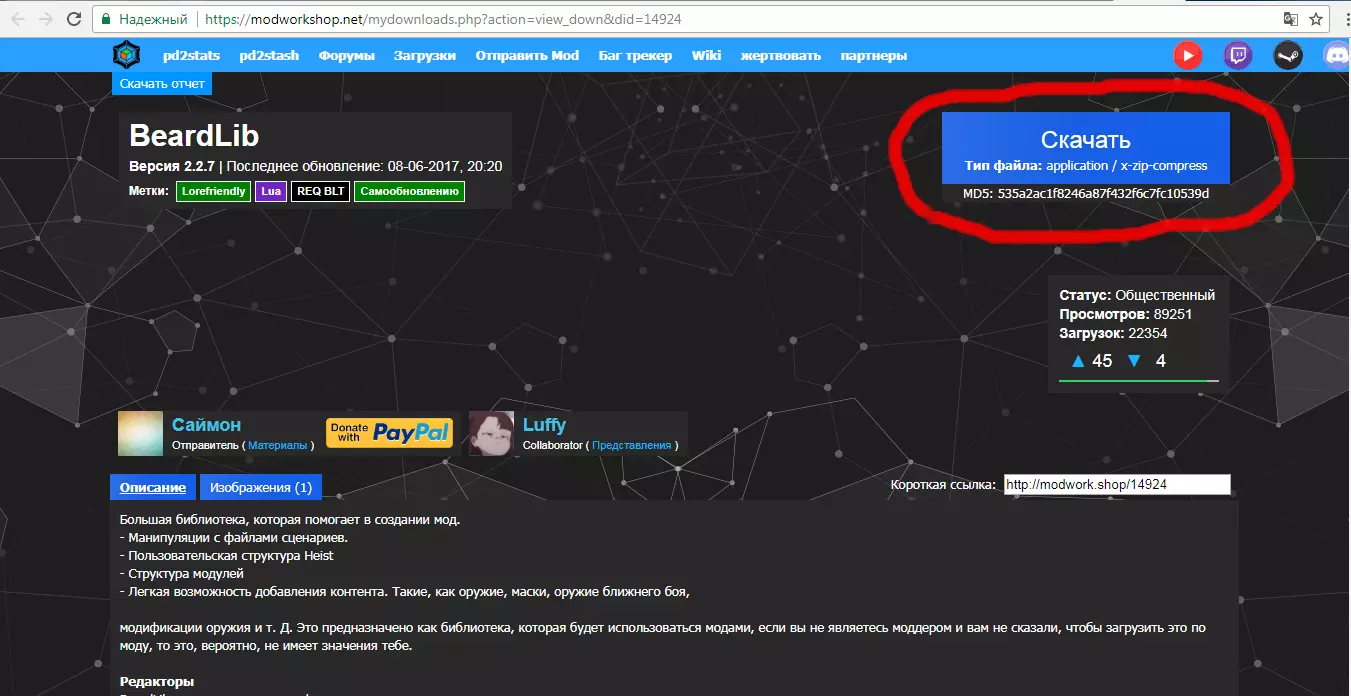The width and height of the screenshot is (1351, 696).
Task: Open the Steam icon in the header
Action: point(1288,56)
